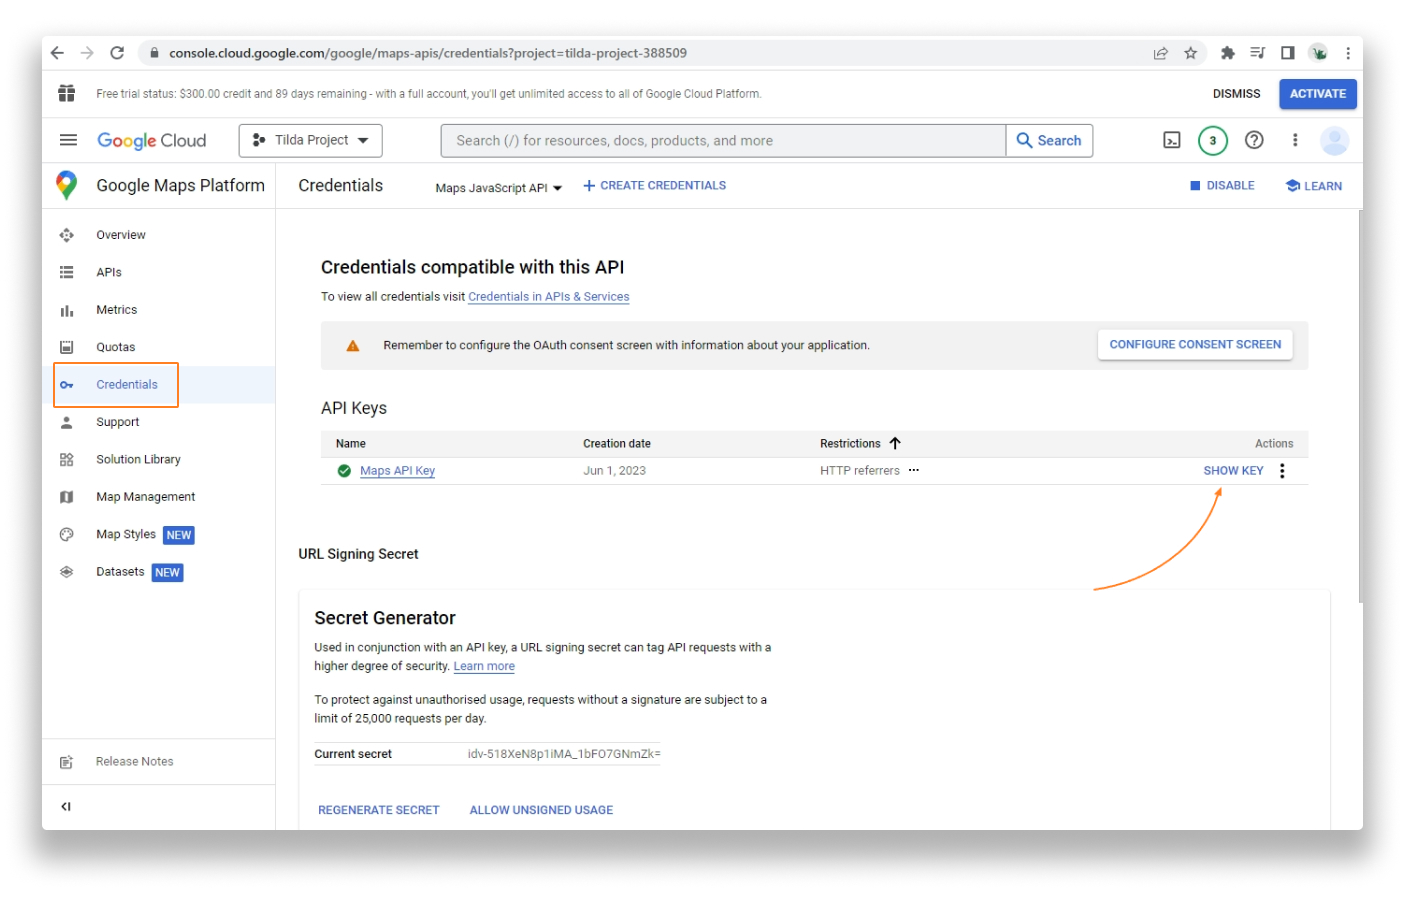Click the Google Cloud logo
1406x907 pixels.
(151, 141)
